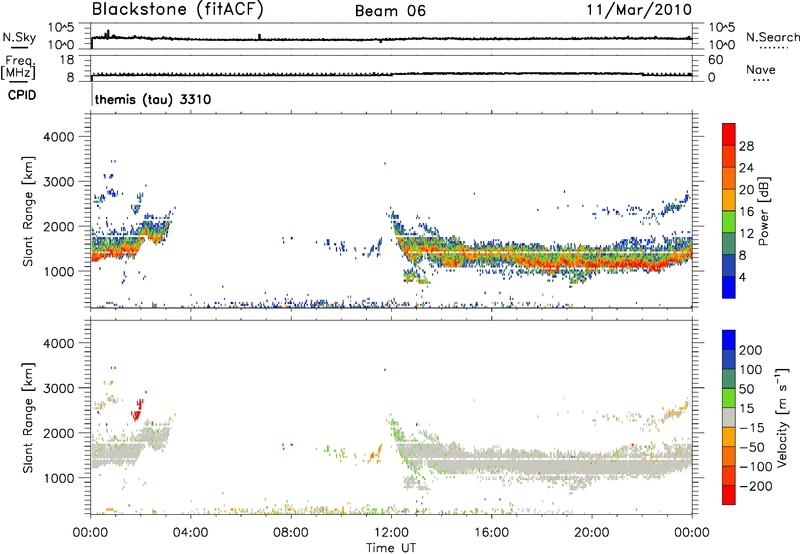Click the '-100' label on the Velocity color bar
800x554 pixels.
tap(755, 467)
